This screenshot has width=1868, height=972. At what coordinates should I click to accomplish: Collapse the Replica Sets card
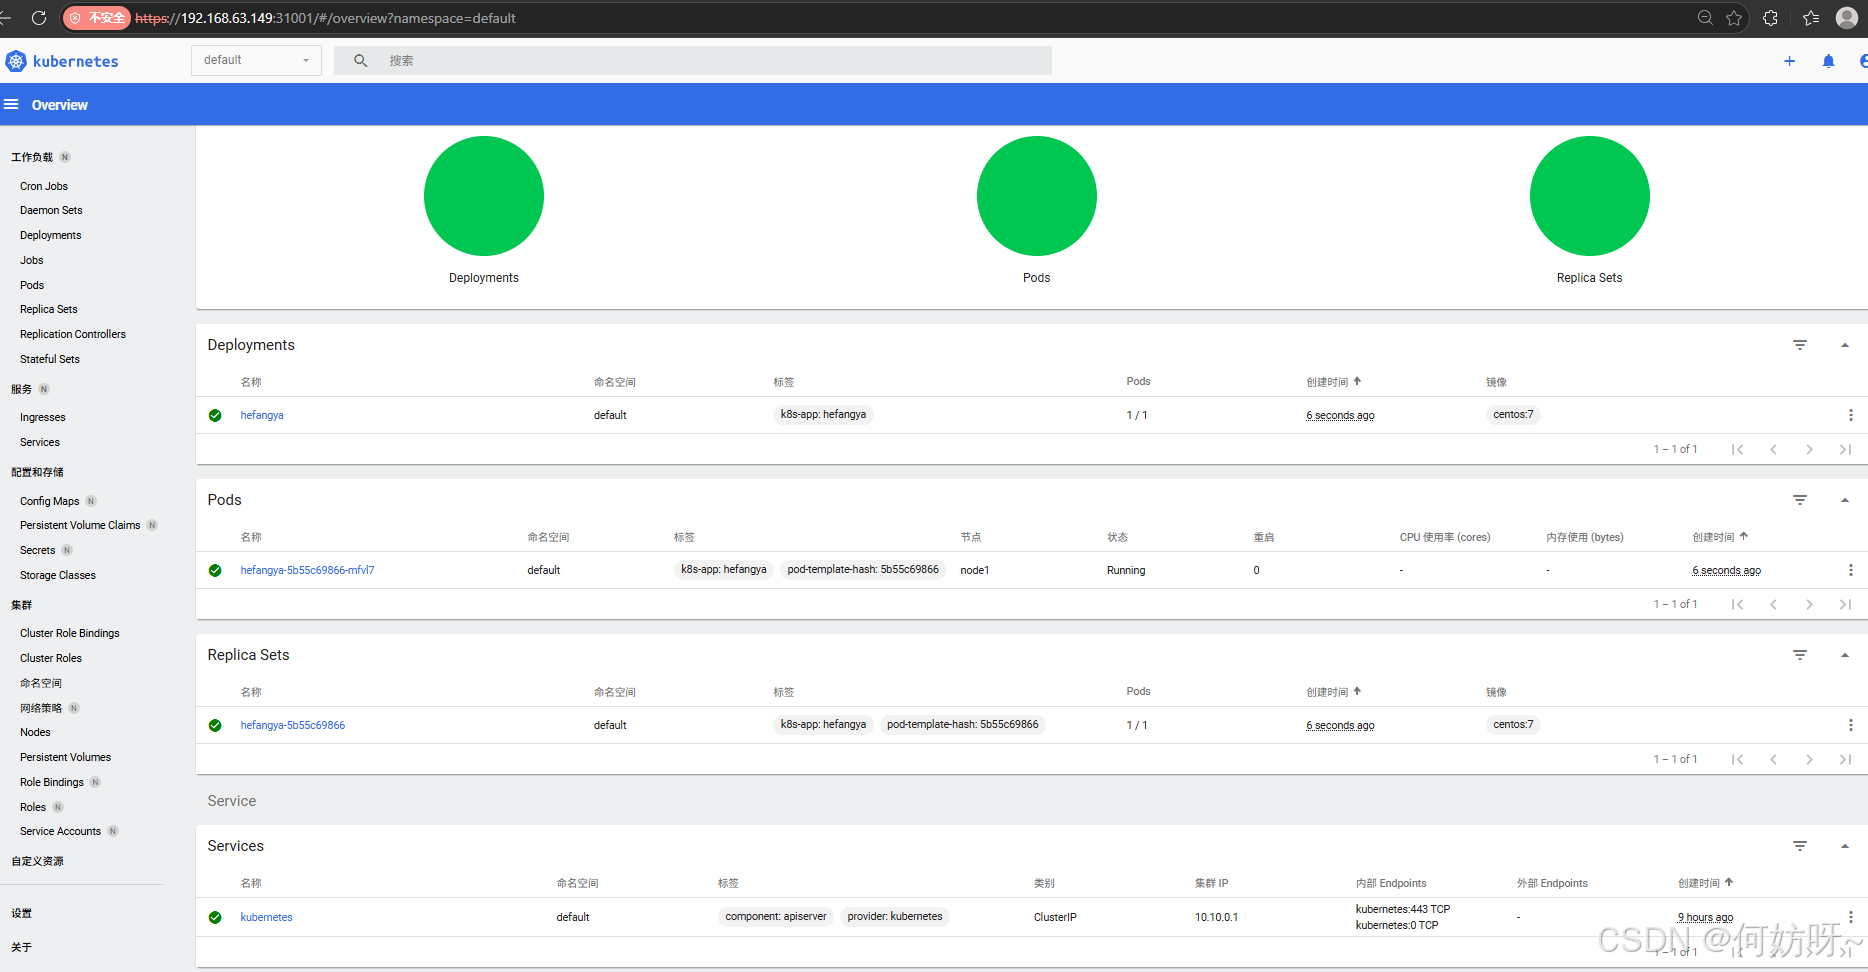(1845, 655)
